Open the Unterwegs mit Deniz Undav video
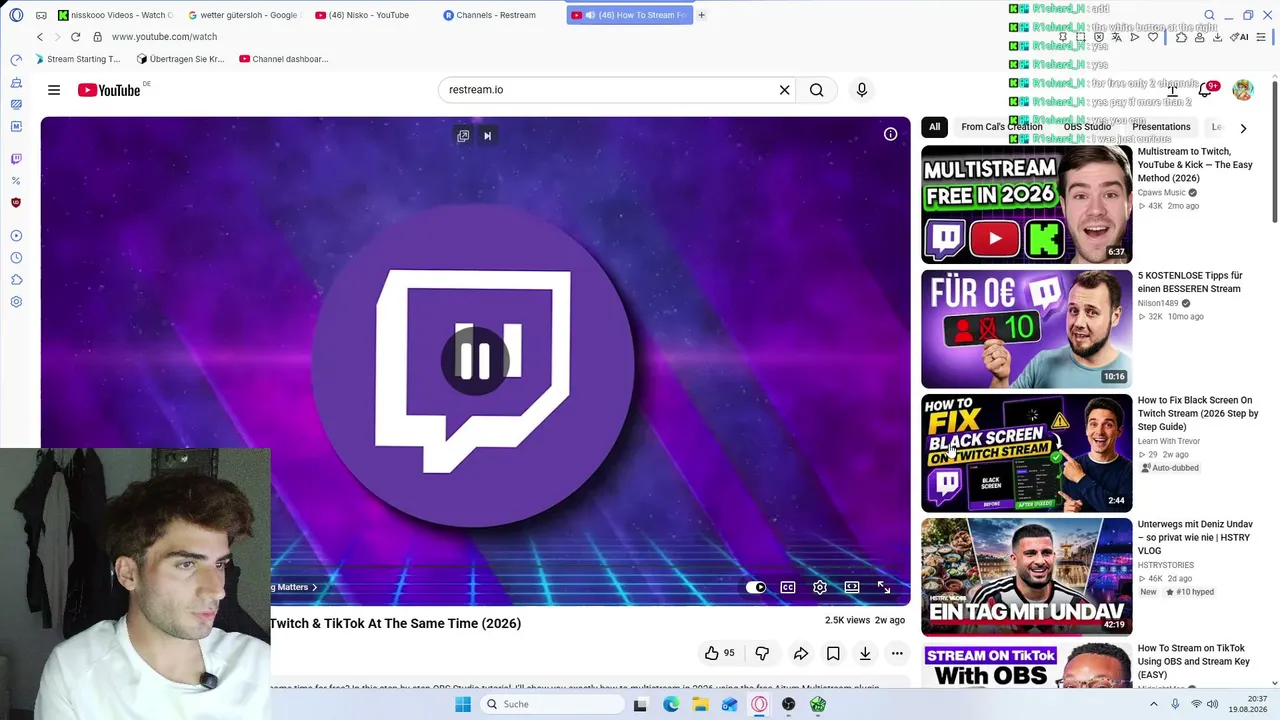The image size is (1280, 720). pos(1027,577)
